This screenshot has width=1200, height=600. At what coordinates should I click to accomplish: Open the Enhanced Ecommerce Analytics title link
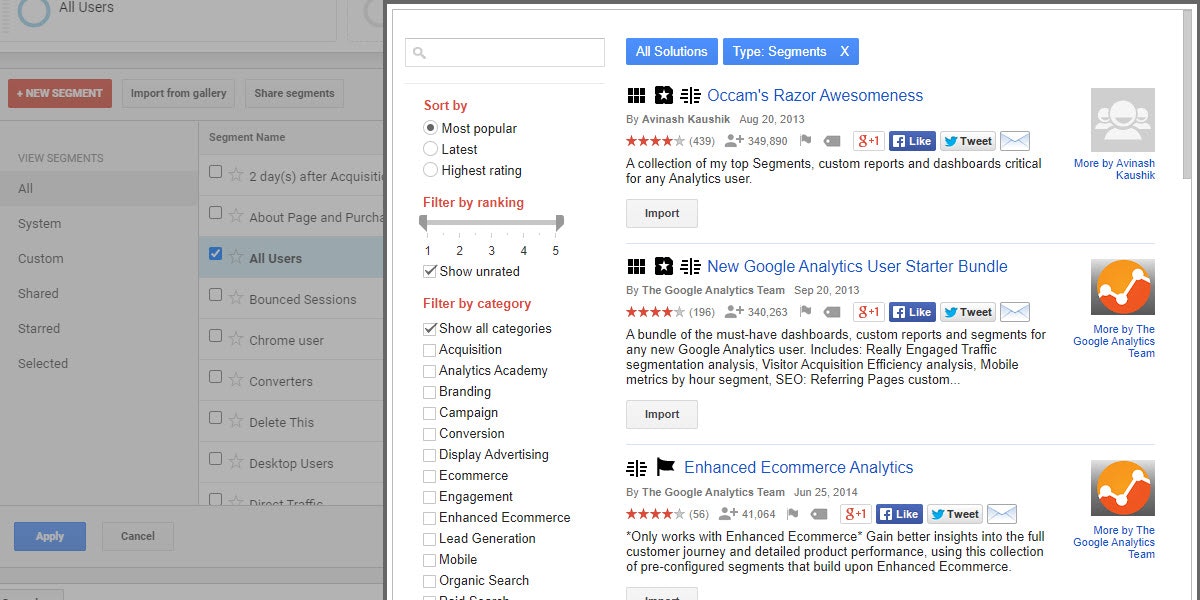tap(798, 467)
